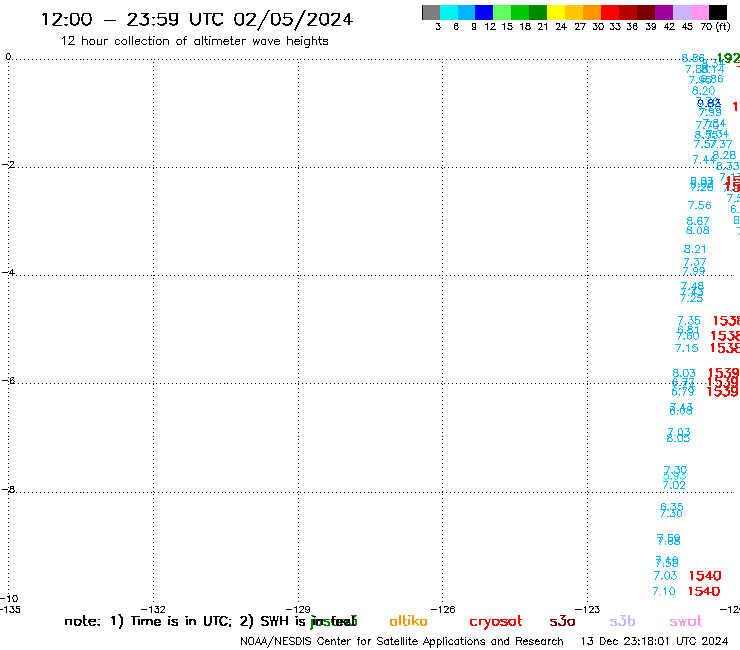Select the light blue 9 ft legend swatch

[x=466, y=12]
